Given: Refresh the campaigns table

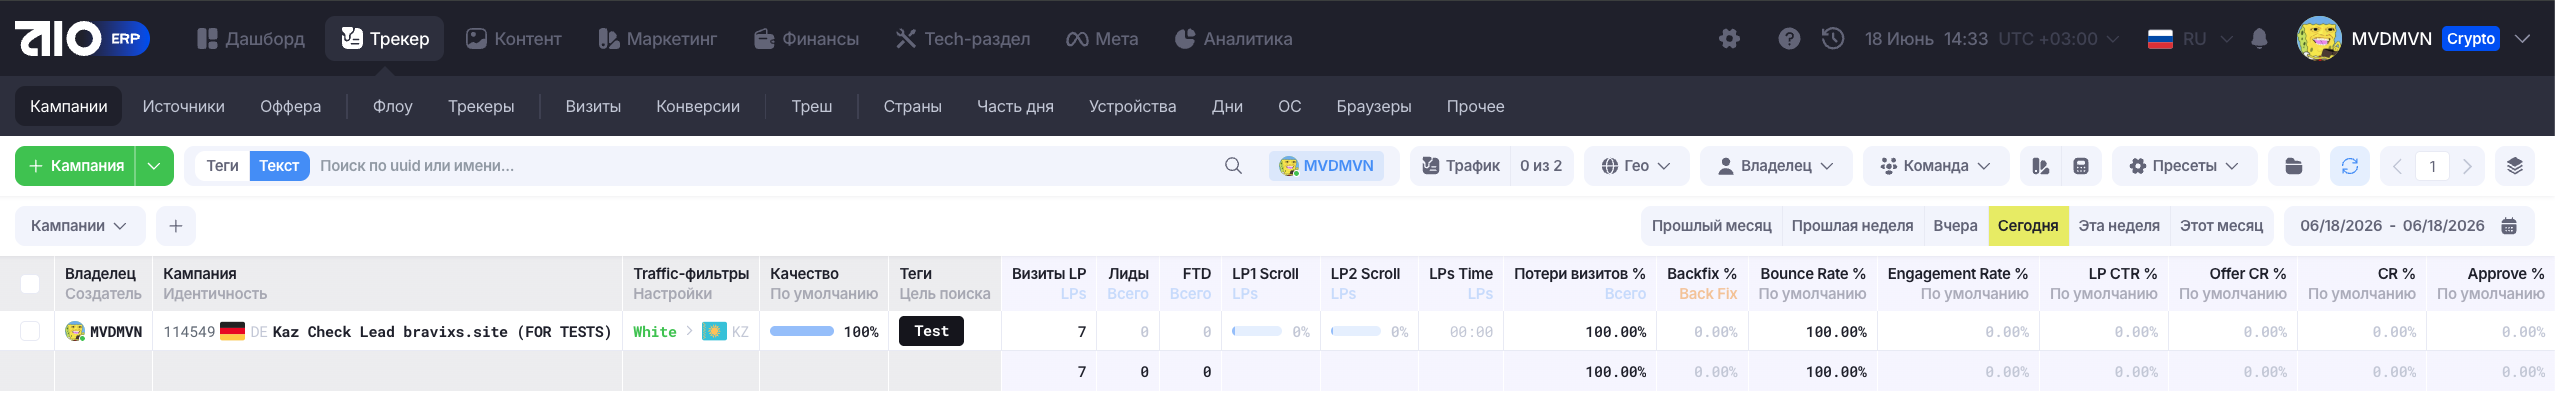Looking at the screenshot, I should coord(2350,166).
